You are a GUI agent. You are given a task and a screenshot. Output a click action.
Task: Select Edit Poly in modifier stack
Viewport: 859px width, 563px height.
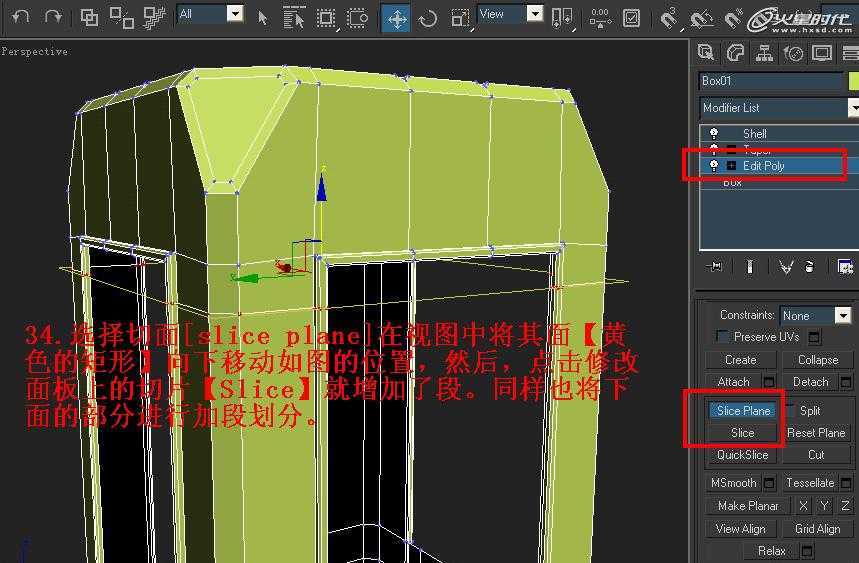pos(764,165)
